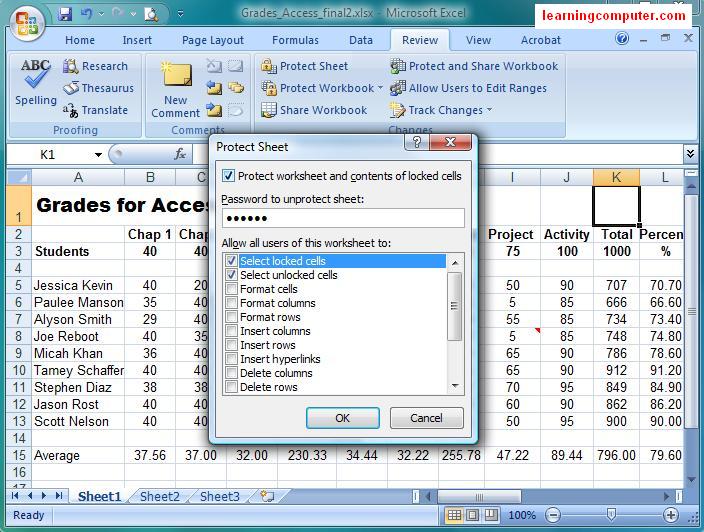Image resolution: width=704 pixels, height=532 pixels.
Task: Open the Name Box dropdown arrow
Action: 98,155
